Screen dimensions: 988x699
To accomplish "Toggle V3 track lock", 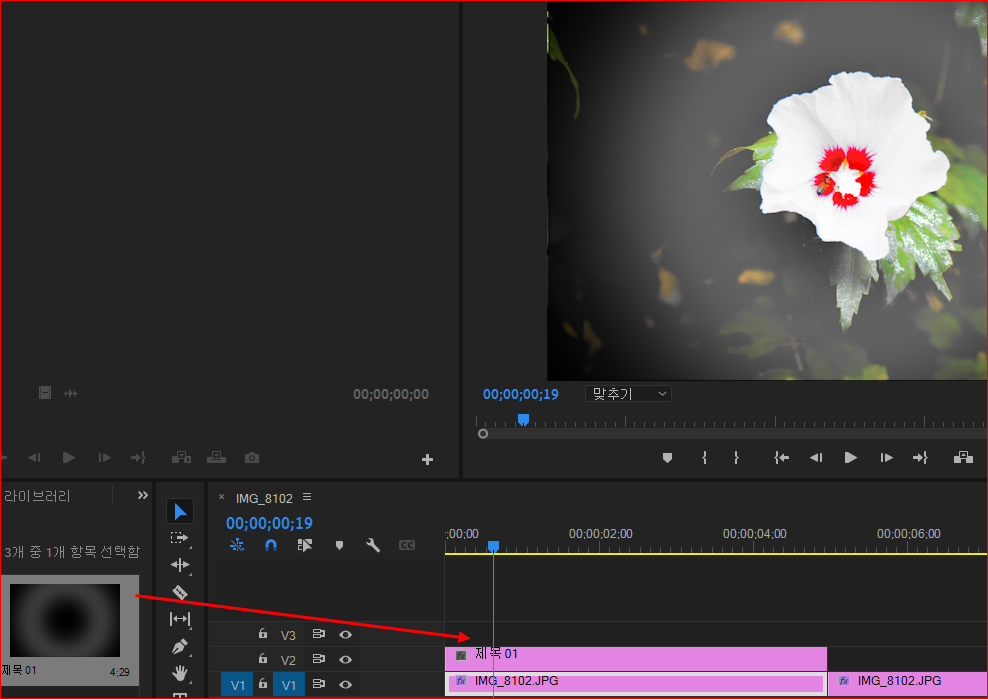I will (x=263, y=633).
